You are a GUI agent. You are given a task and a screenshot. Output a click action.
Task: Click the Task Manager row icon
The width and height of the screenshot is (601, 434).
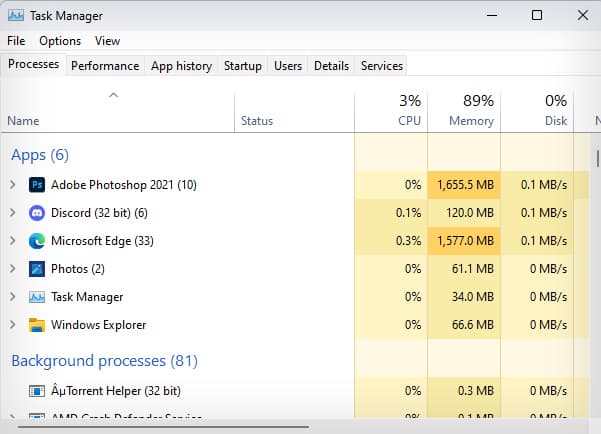coord(37,297)
